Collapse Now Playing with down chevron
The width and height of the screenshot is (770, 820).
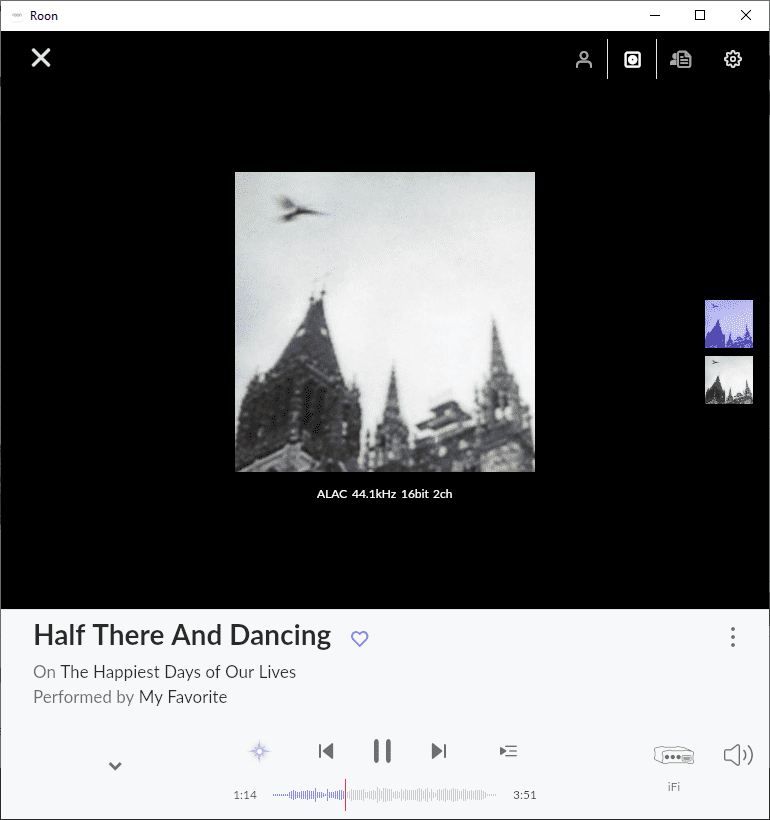[115, 766]
